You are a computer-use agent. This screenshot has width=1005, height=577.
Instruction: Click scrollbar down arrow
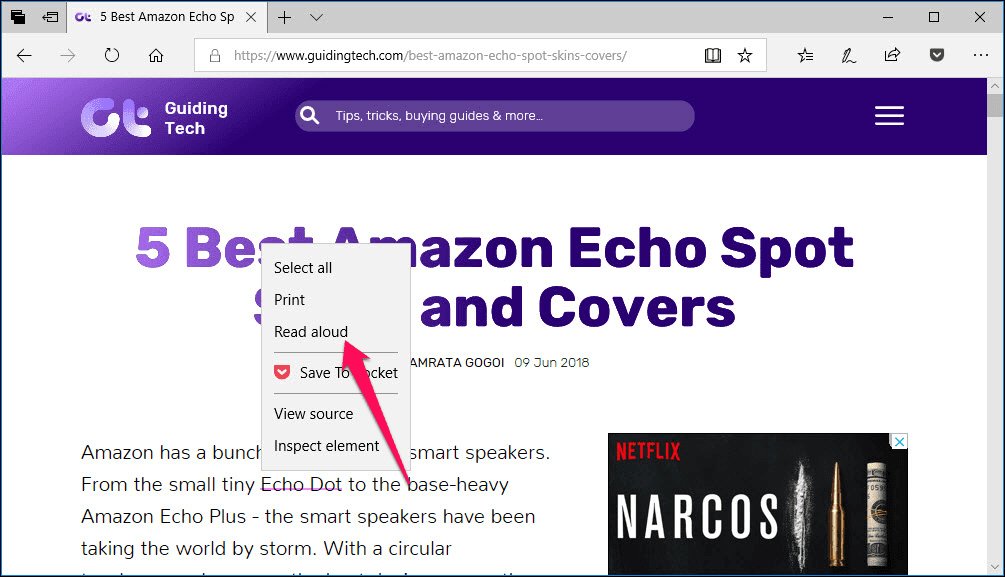(995, 567)
